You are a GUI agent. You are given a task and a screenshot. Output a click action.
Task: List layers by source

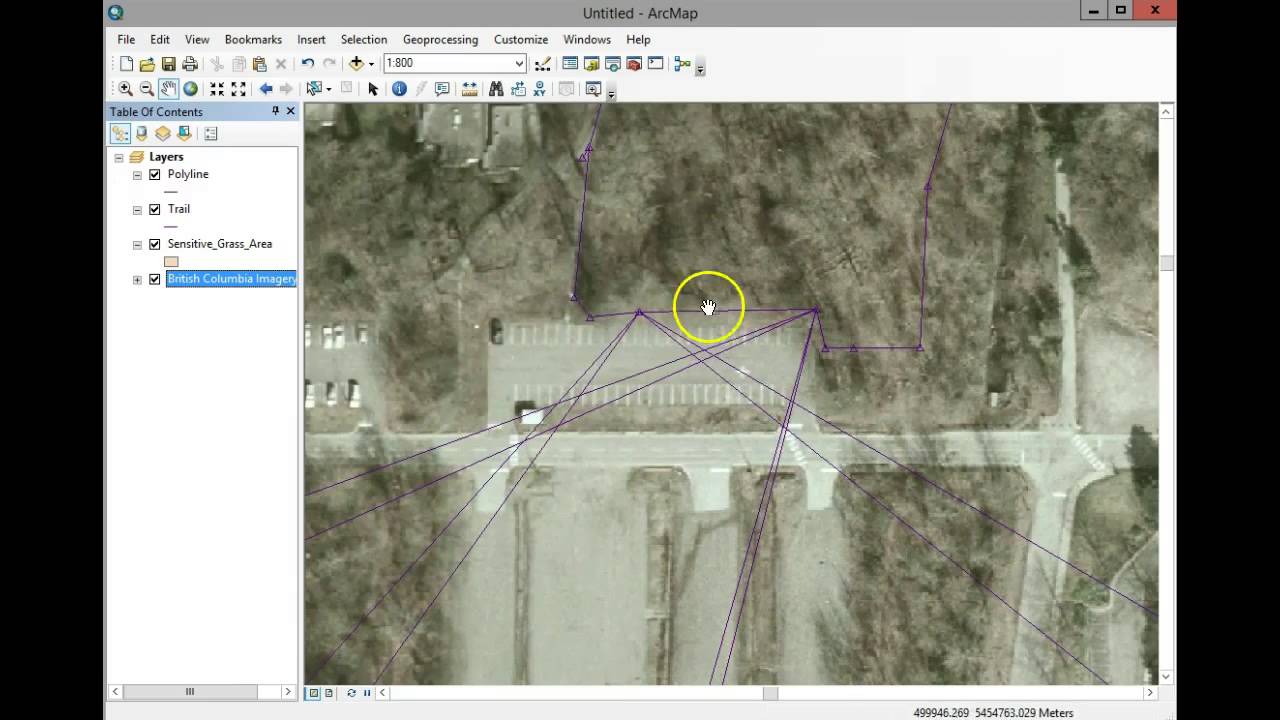point(142,134)
